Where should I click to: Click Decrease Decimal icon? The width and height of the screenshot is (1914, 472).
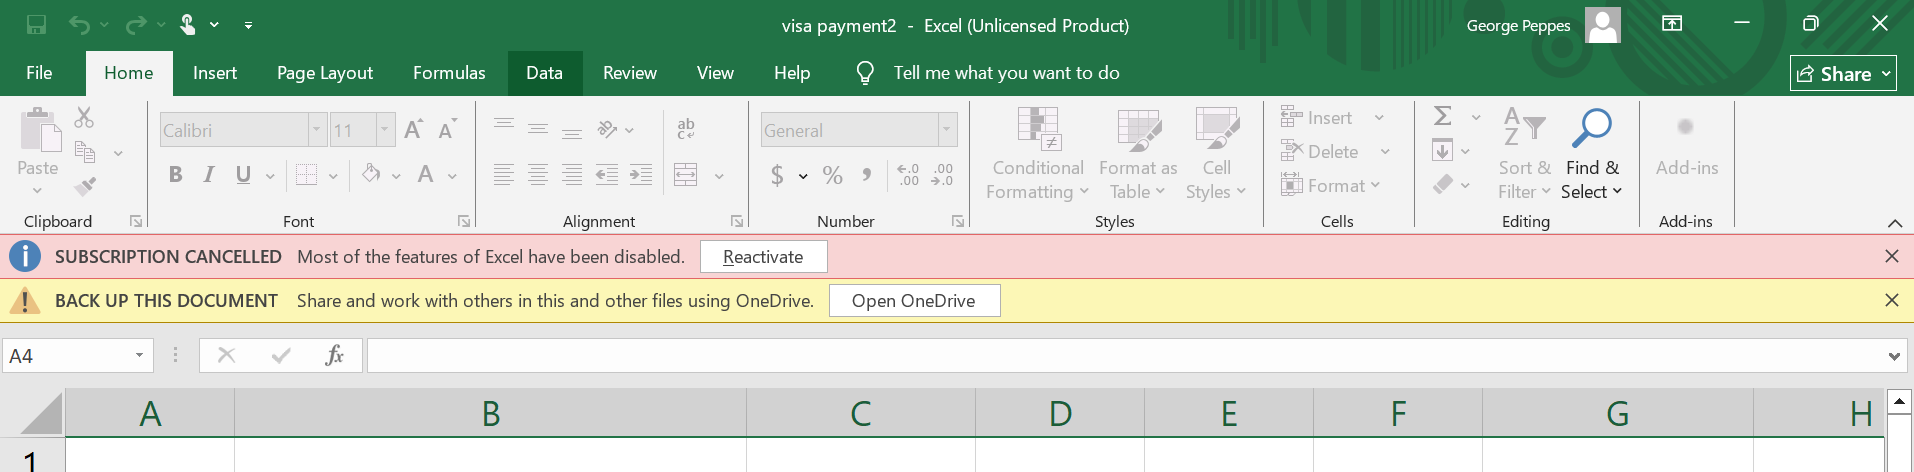point(942,176)
